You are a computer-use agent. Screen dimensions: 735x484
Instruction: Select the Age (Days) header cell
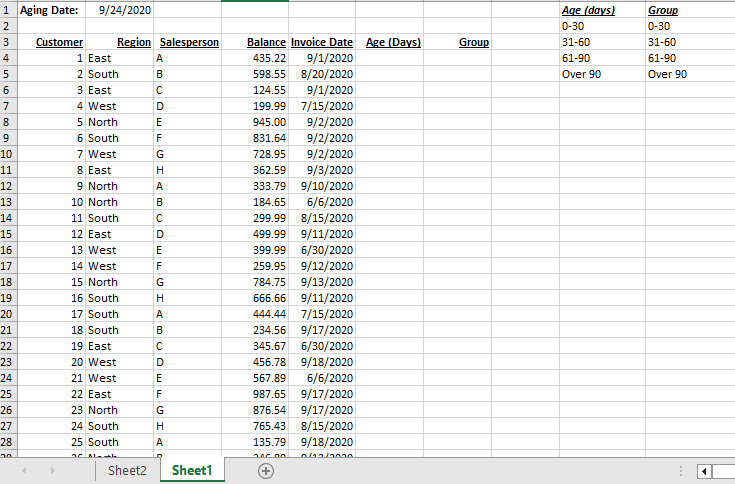(390, 42)
